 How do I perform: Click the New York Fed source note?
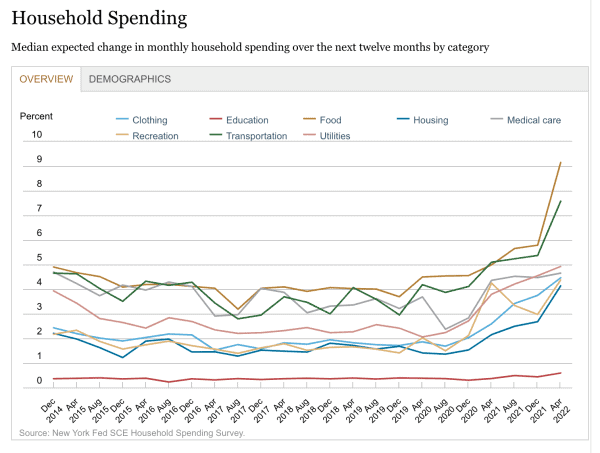(131, 433)
